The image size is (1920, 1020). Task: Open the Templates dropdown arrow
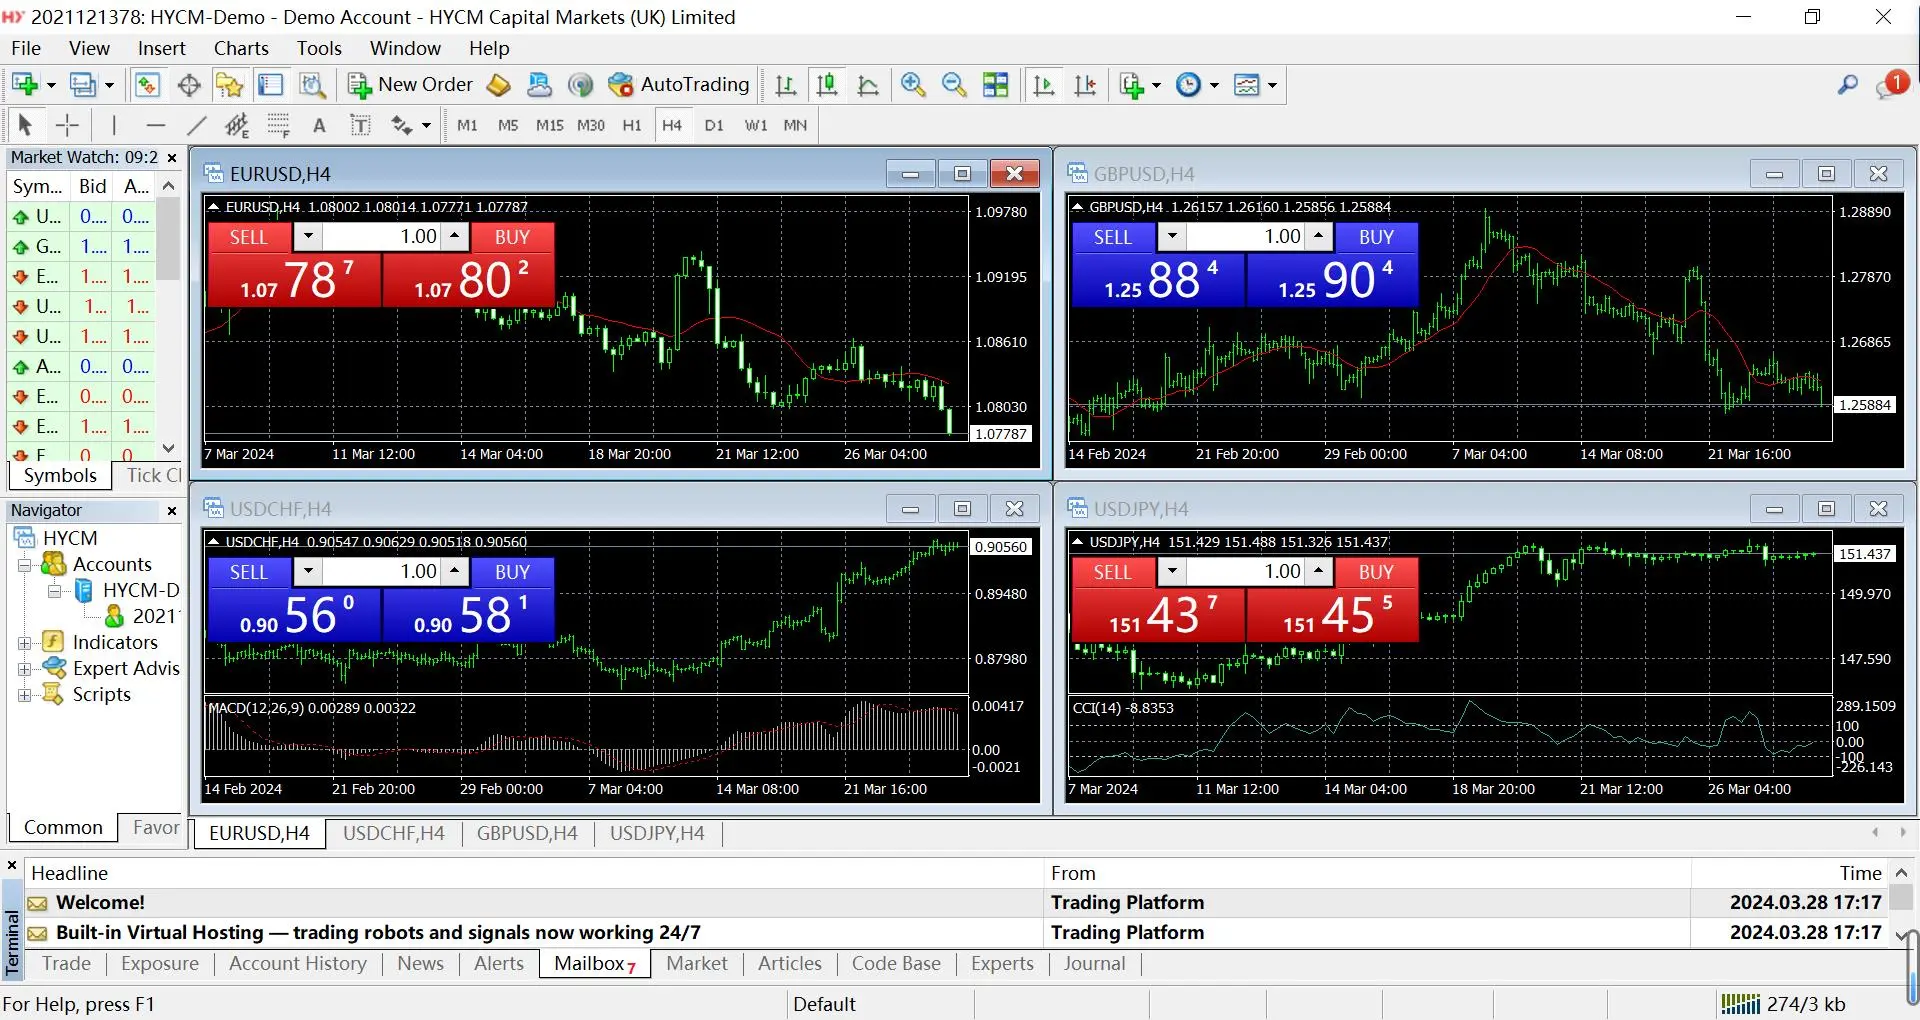pos(1272,85)
